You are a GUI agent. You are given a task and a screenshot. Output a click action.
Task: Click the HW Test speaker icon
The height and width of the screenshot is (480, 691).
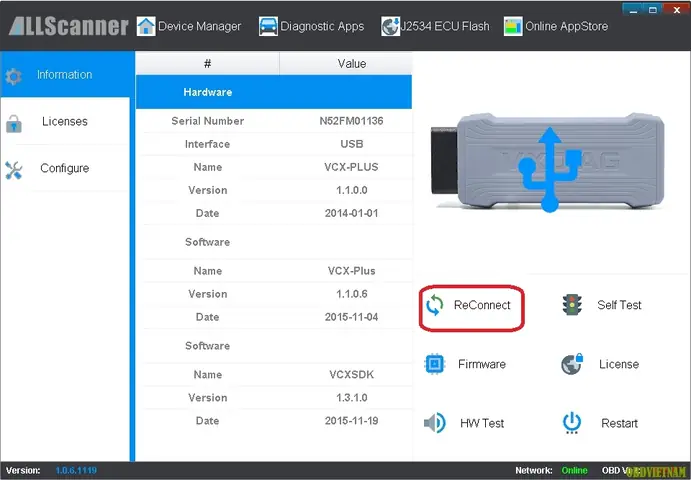(x=434, y=423)
